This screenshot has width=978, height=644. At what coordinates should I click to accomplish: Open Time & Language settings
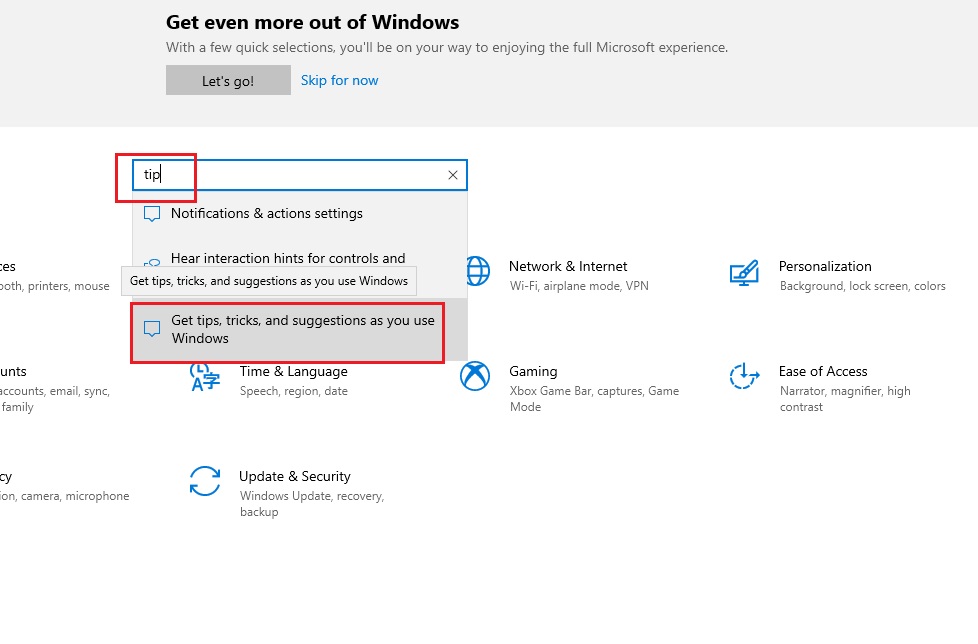(293, 372)
